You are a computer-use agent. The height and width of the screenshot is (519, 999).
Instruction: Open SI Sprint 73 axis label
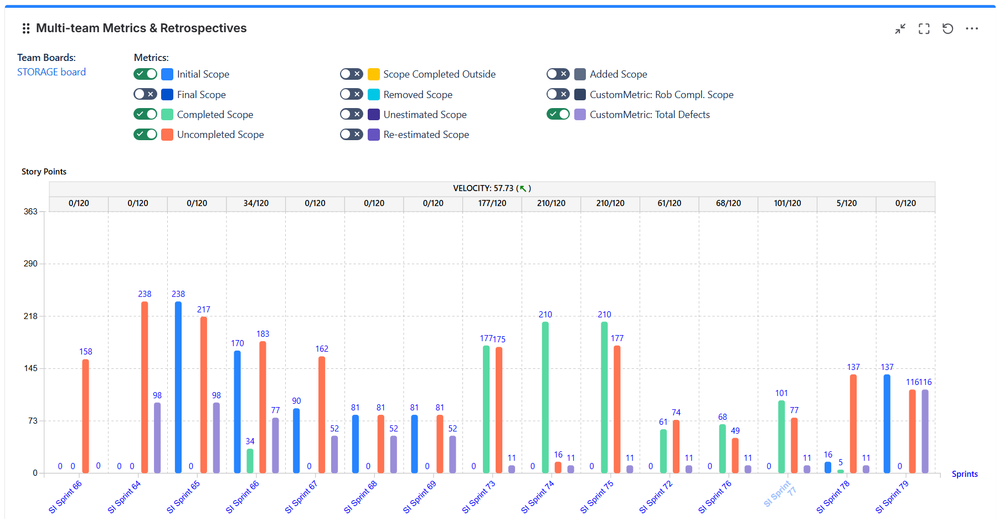(478, 497)
